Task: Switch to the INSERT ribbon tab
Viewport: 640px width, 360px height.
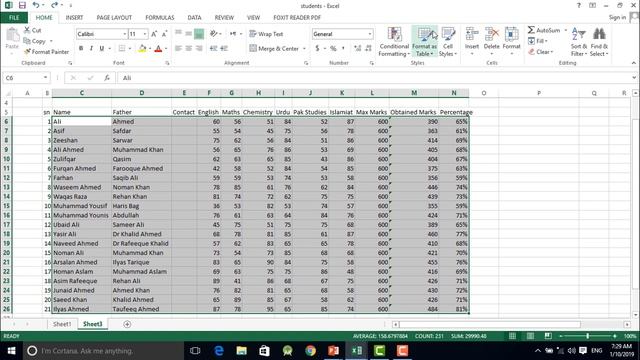Action: (x=74, y=18)
